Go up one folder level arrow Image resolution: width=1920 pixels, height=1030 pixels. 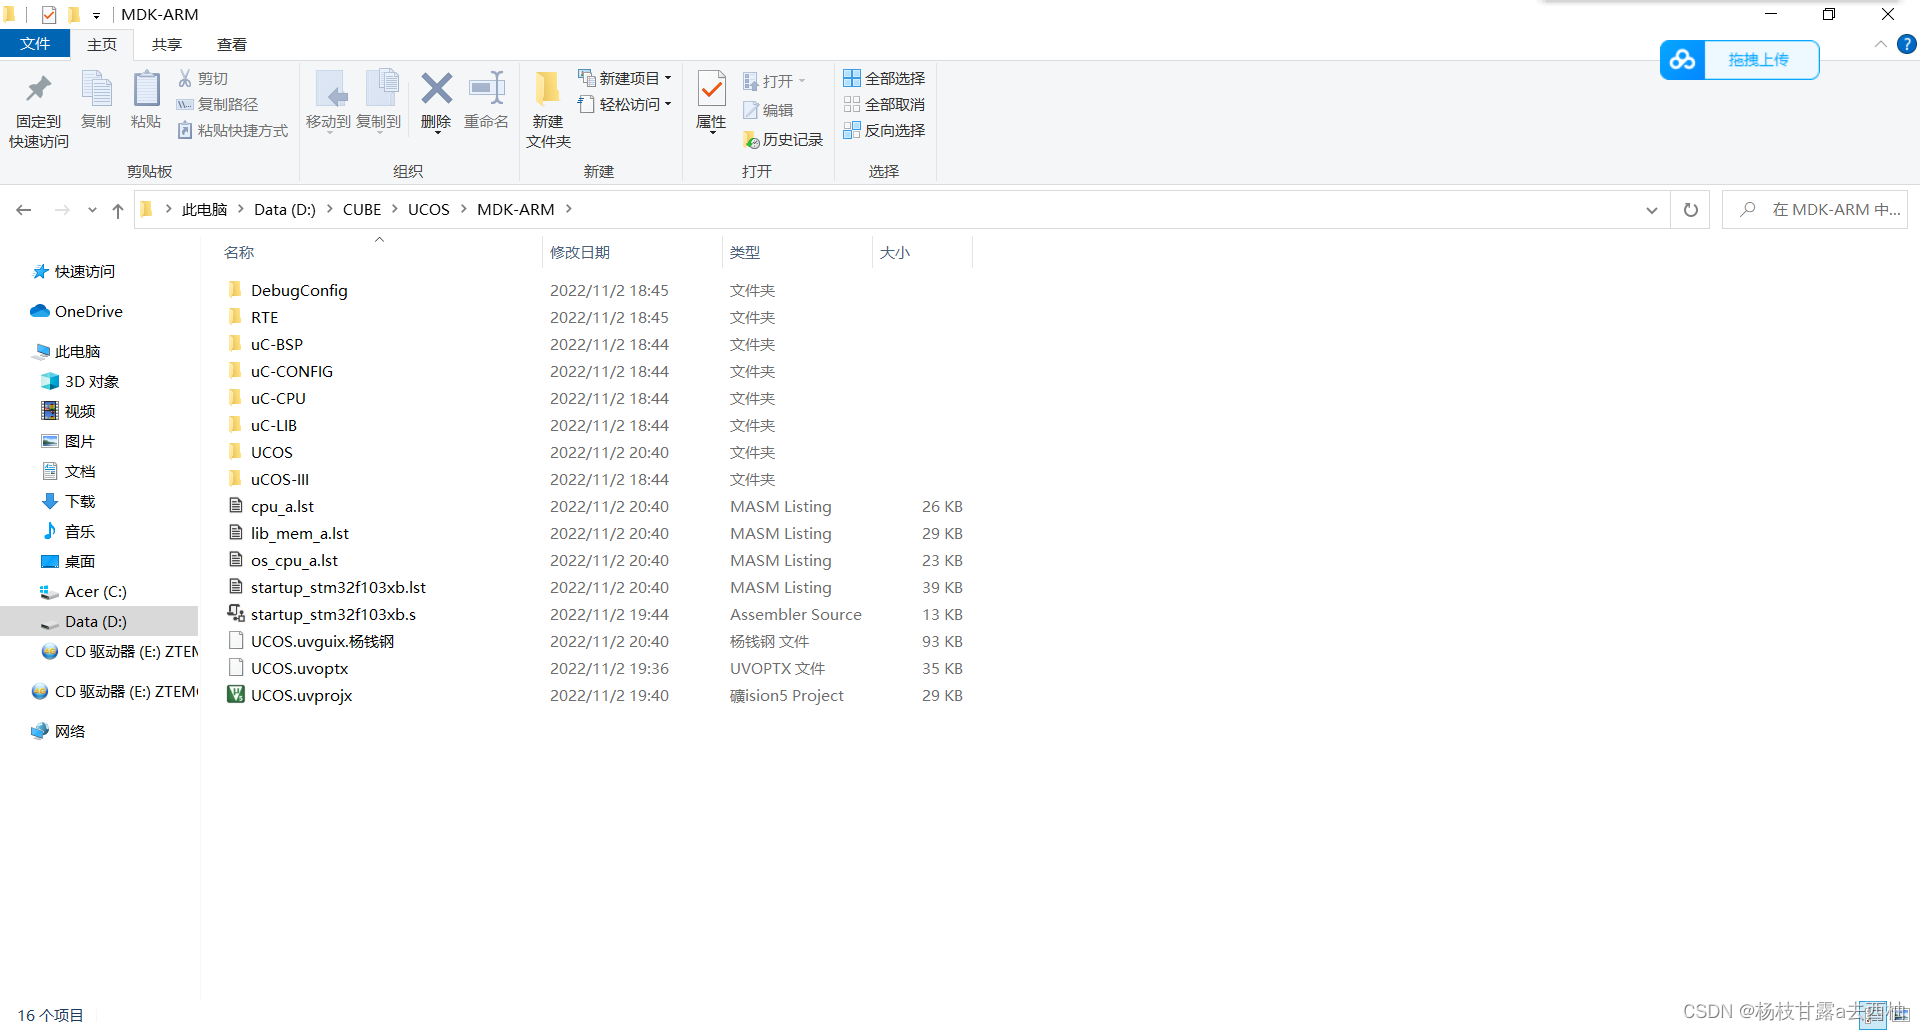coord(118,210)
